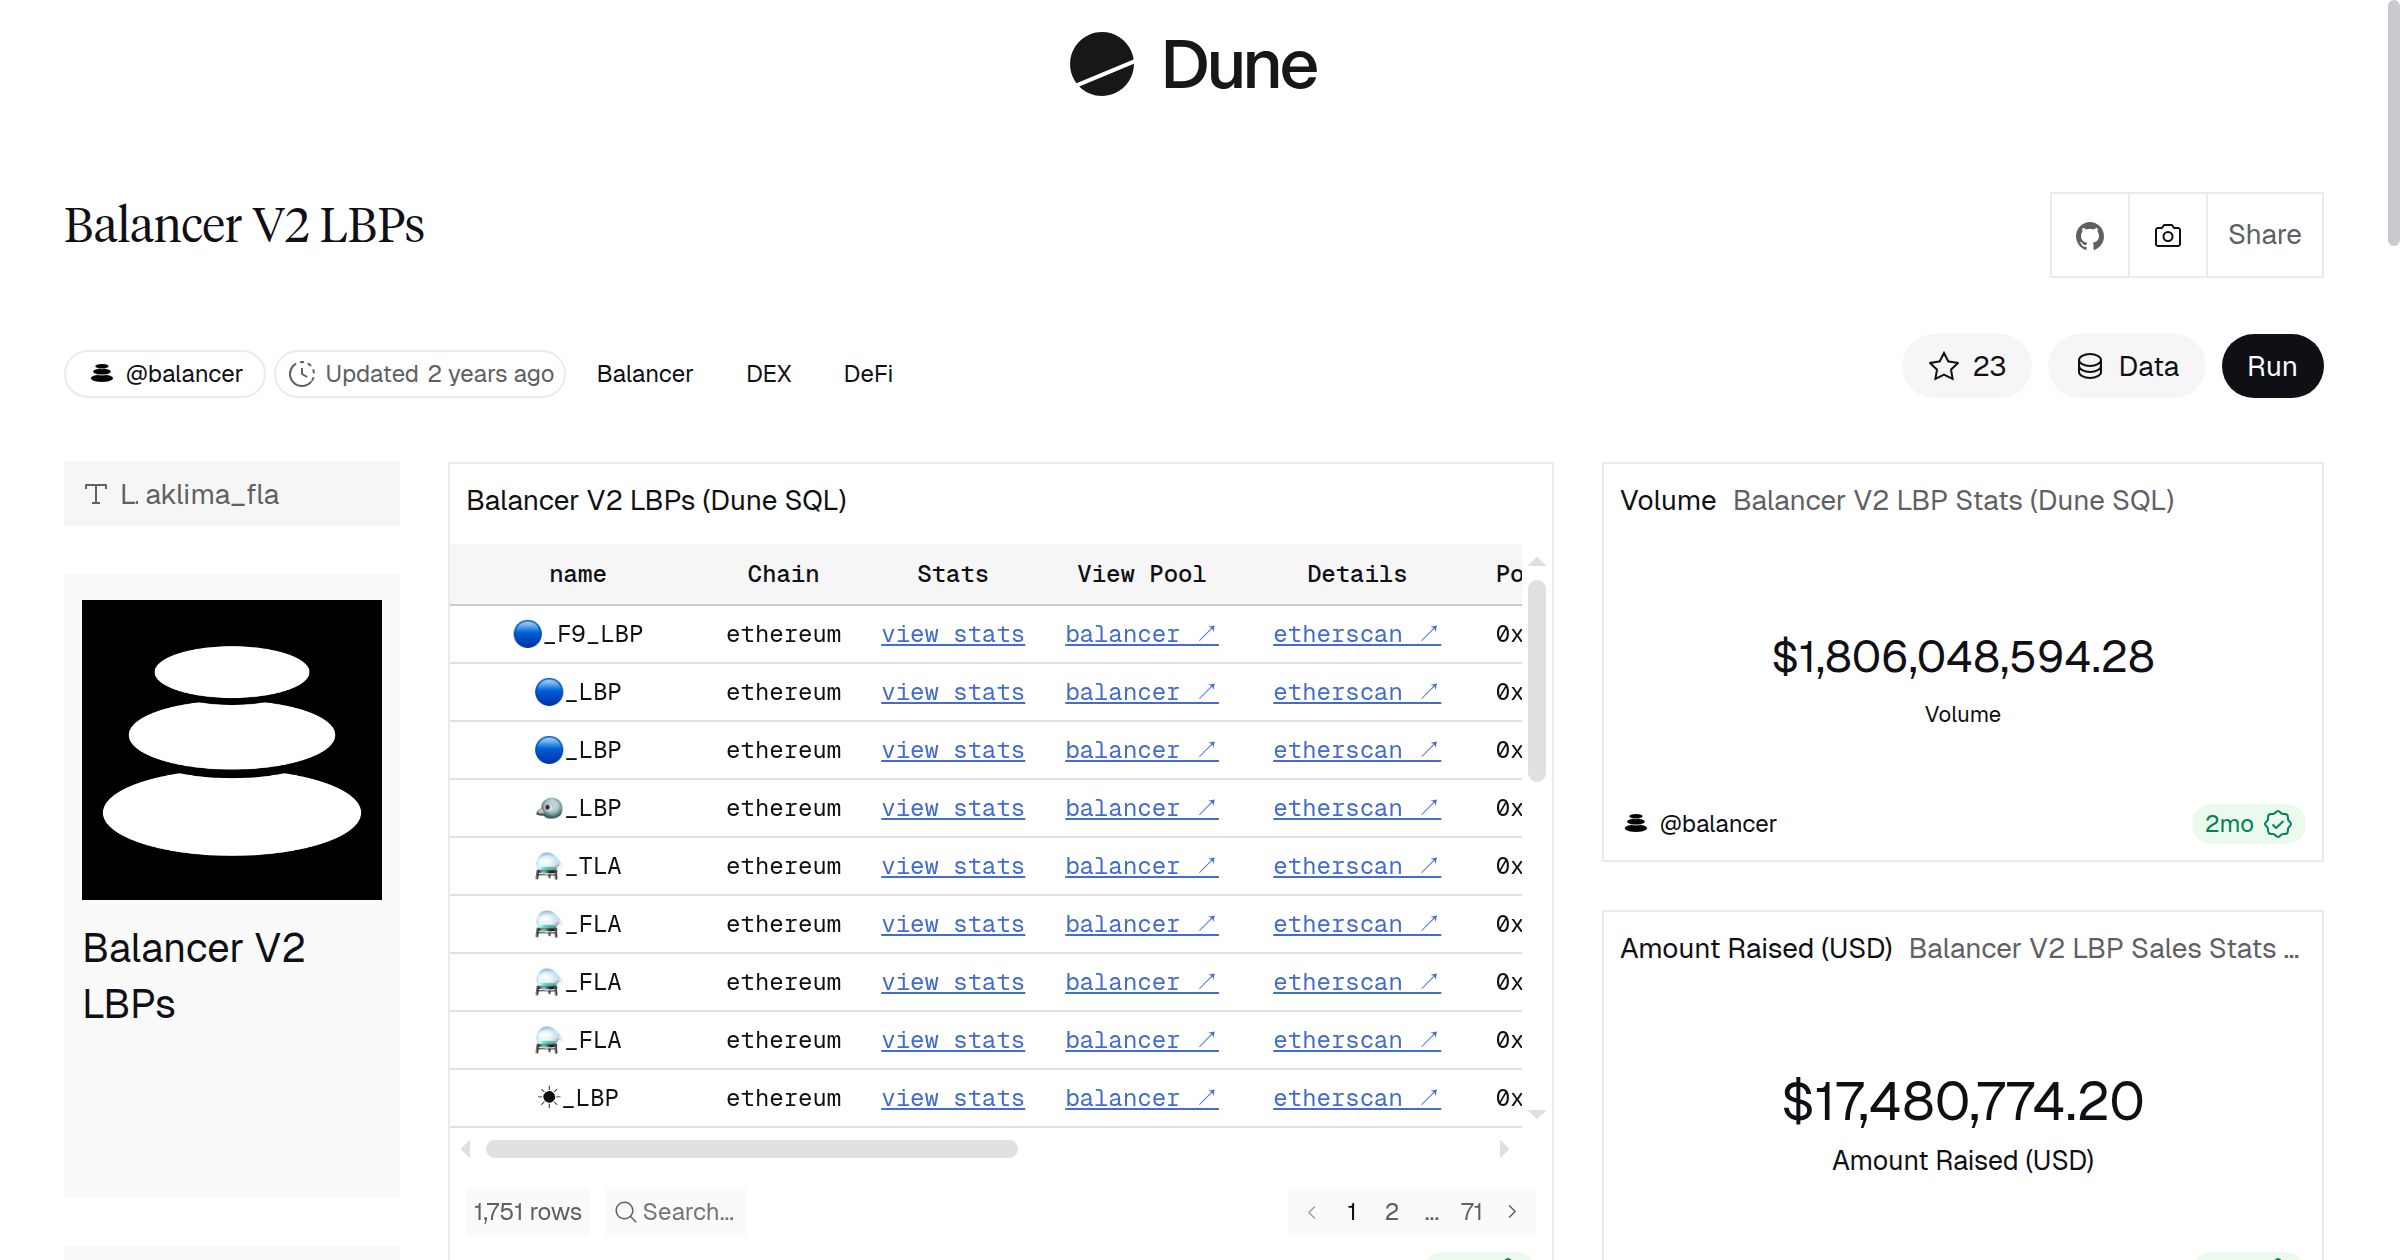The height and width of the screenshot is (1260, 2400).
Task: Click the text icon in the L. aklima_fla field
Action: coord(96,494)
